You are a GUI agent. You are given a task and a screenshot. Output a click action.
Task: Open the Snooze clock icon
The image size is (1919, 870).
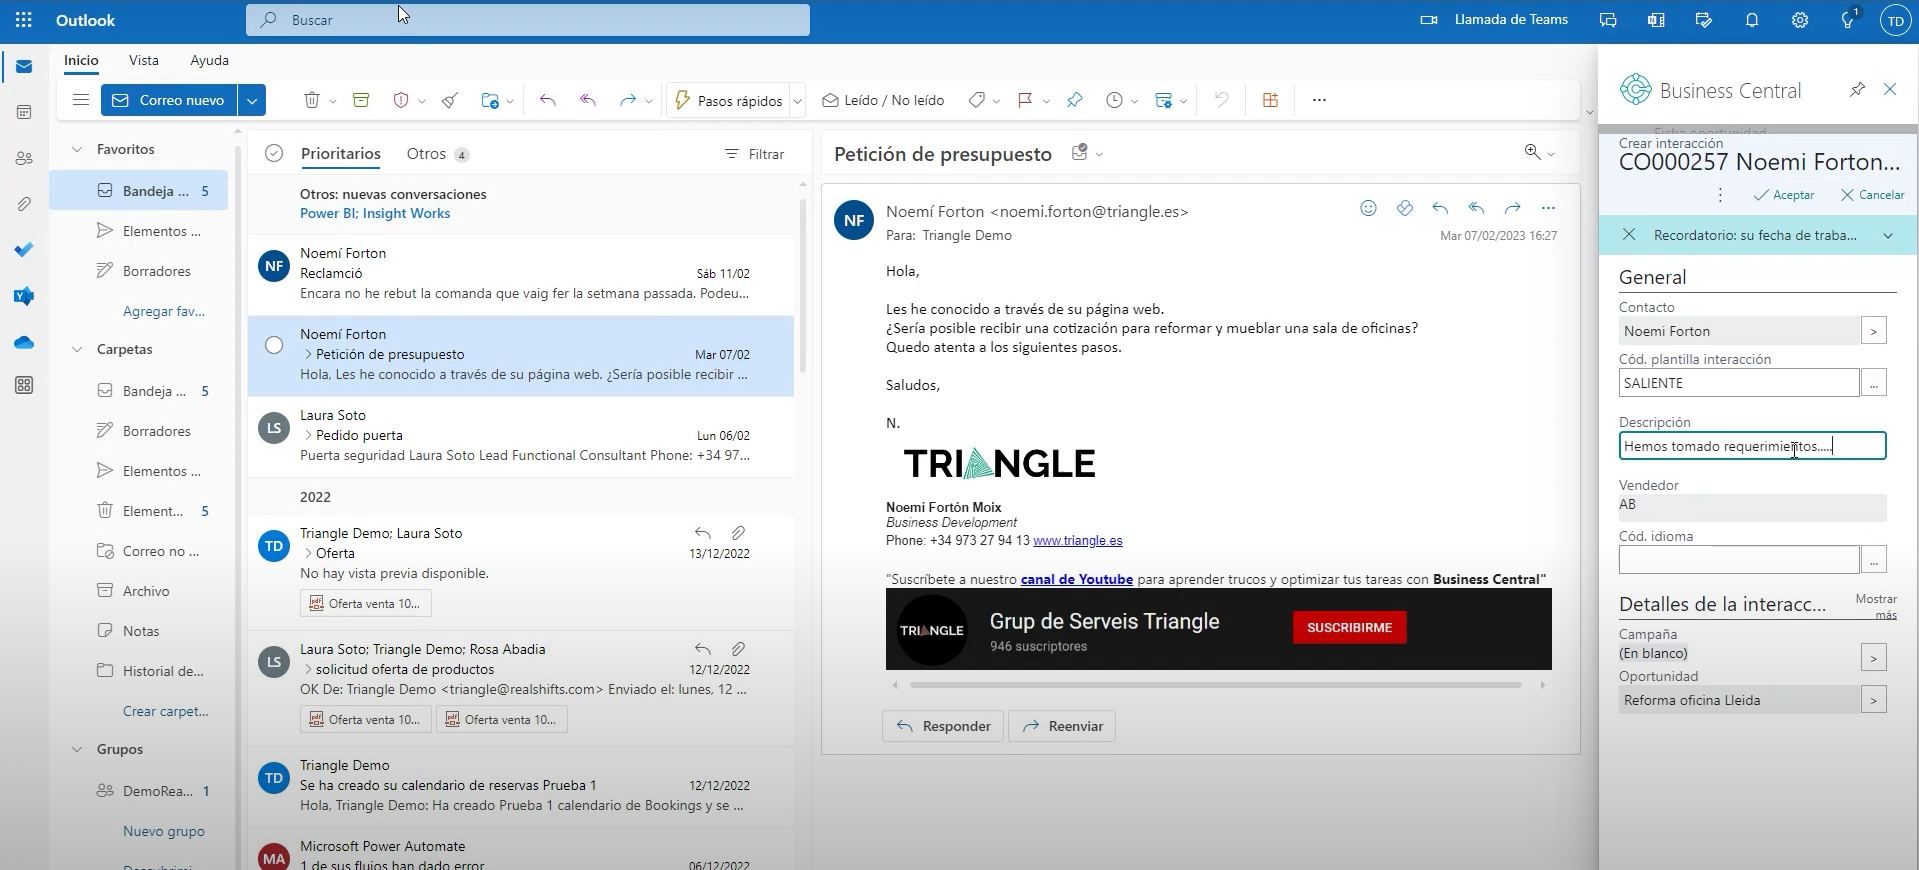tap(1114, 100)
